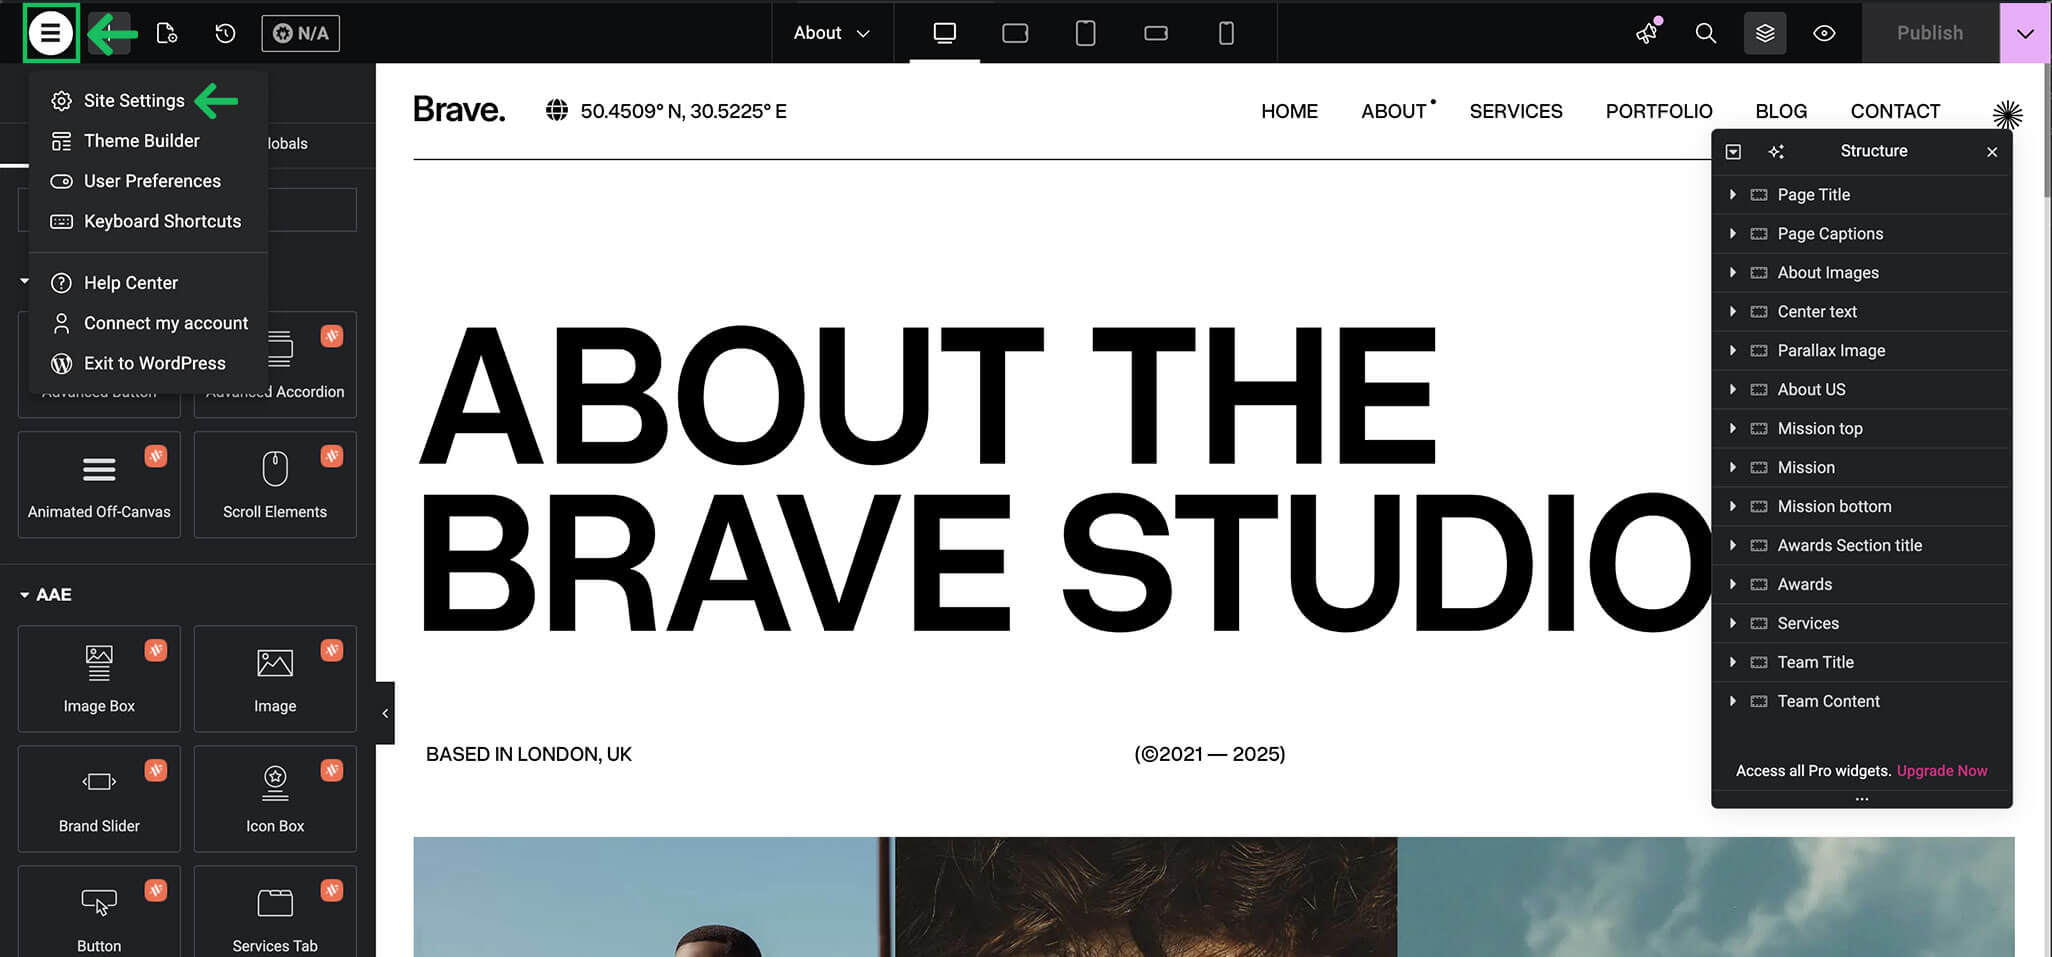Toggle the Structure layers panel button
The image size is (2052, 957).
(x=1765, y=33)
